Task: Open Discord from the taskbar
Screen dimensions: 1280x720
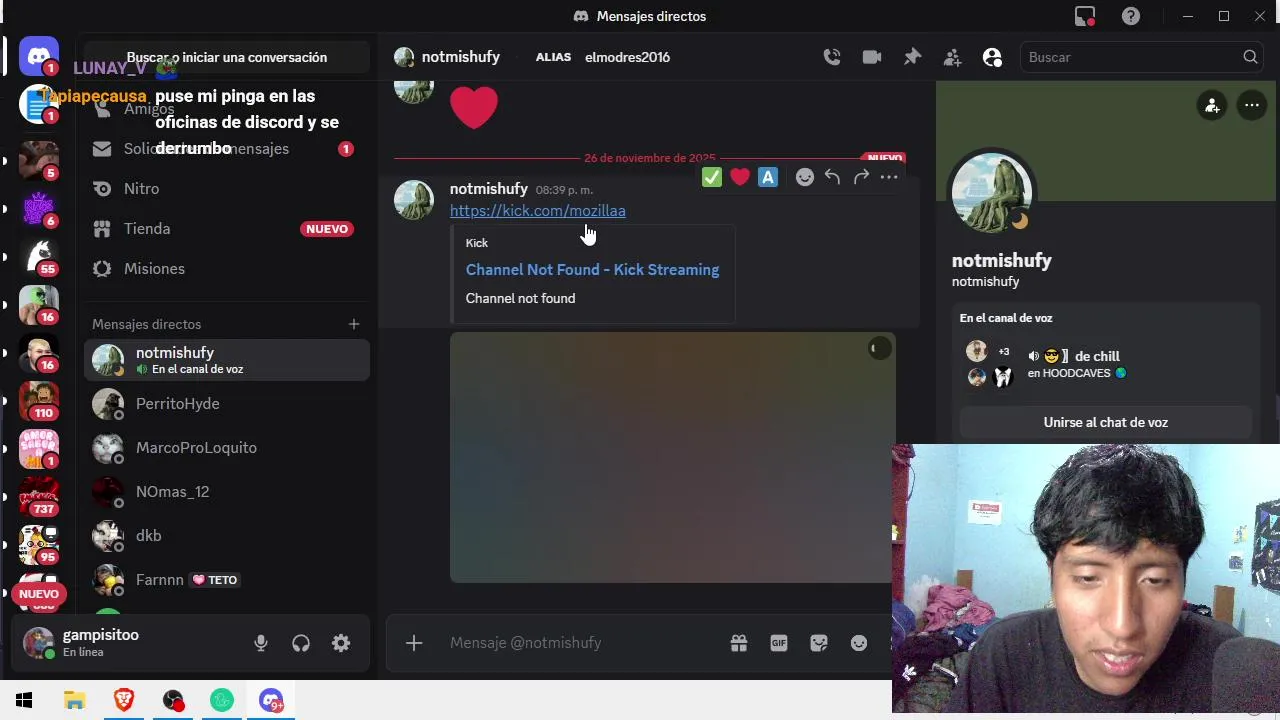Action: click(271, 701)
